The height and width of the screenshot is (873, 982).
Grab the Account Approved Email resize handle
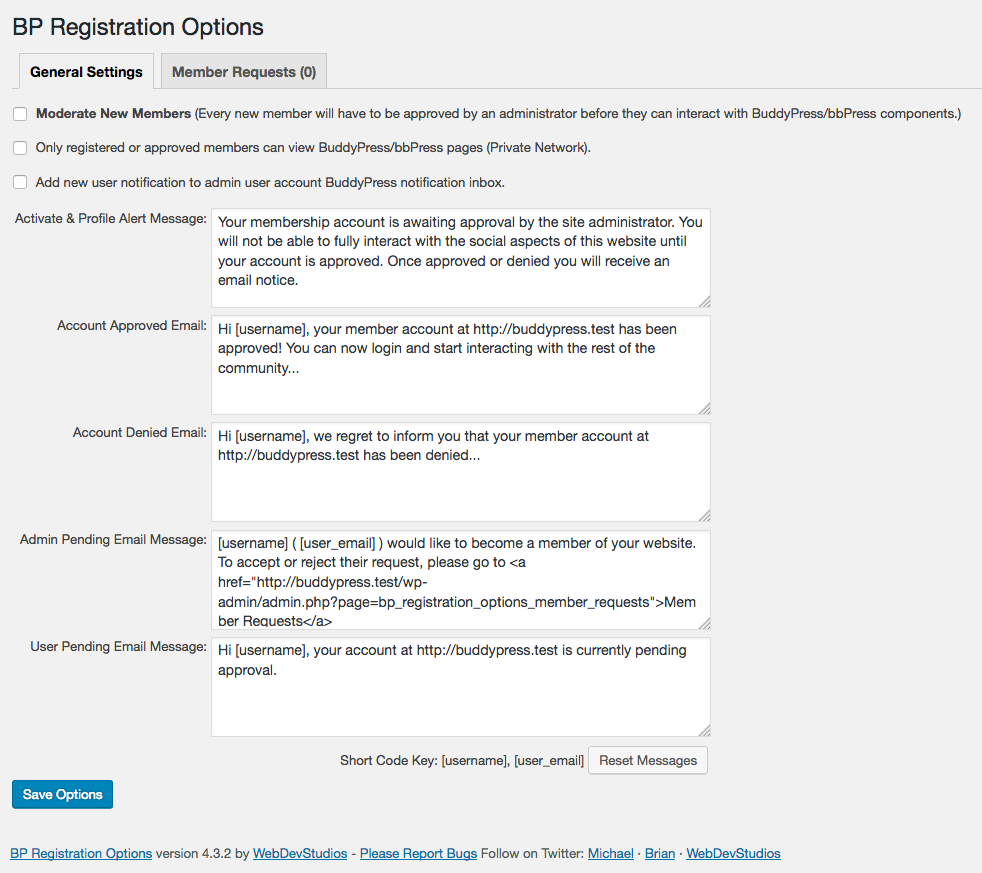[704, 408]
